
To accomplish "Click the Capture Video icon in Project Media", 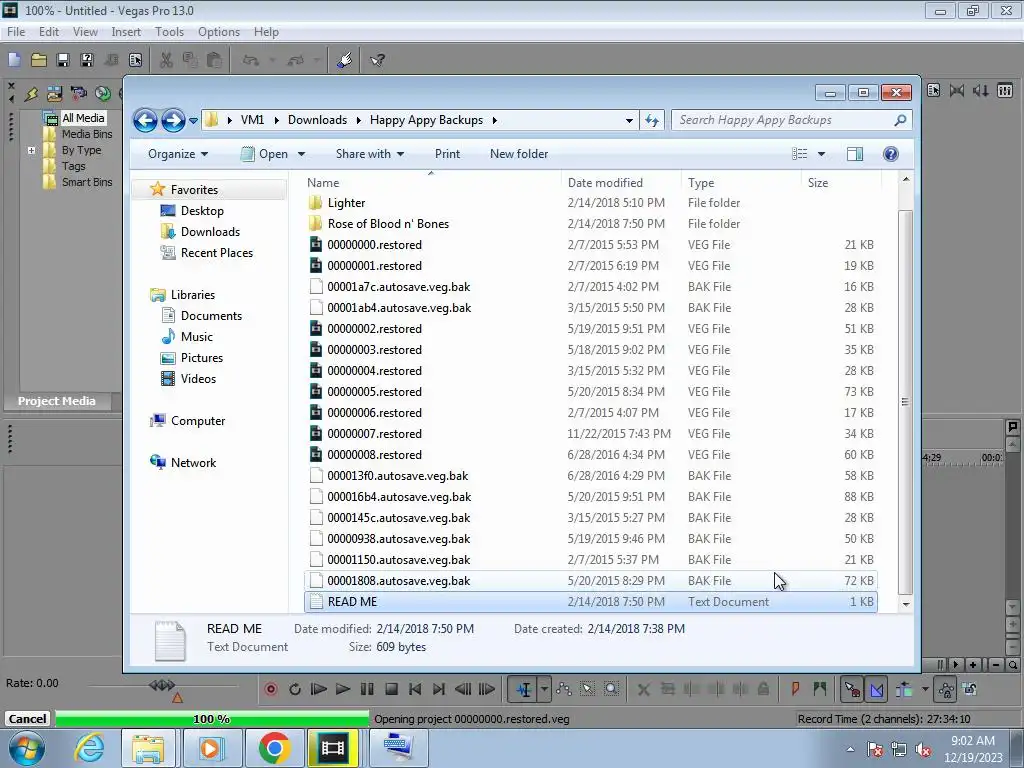I will pos(78,93).
